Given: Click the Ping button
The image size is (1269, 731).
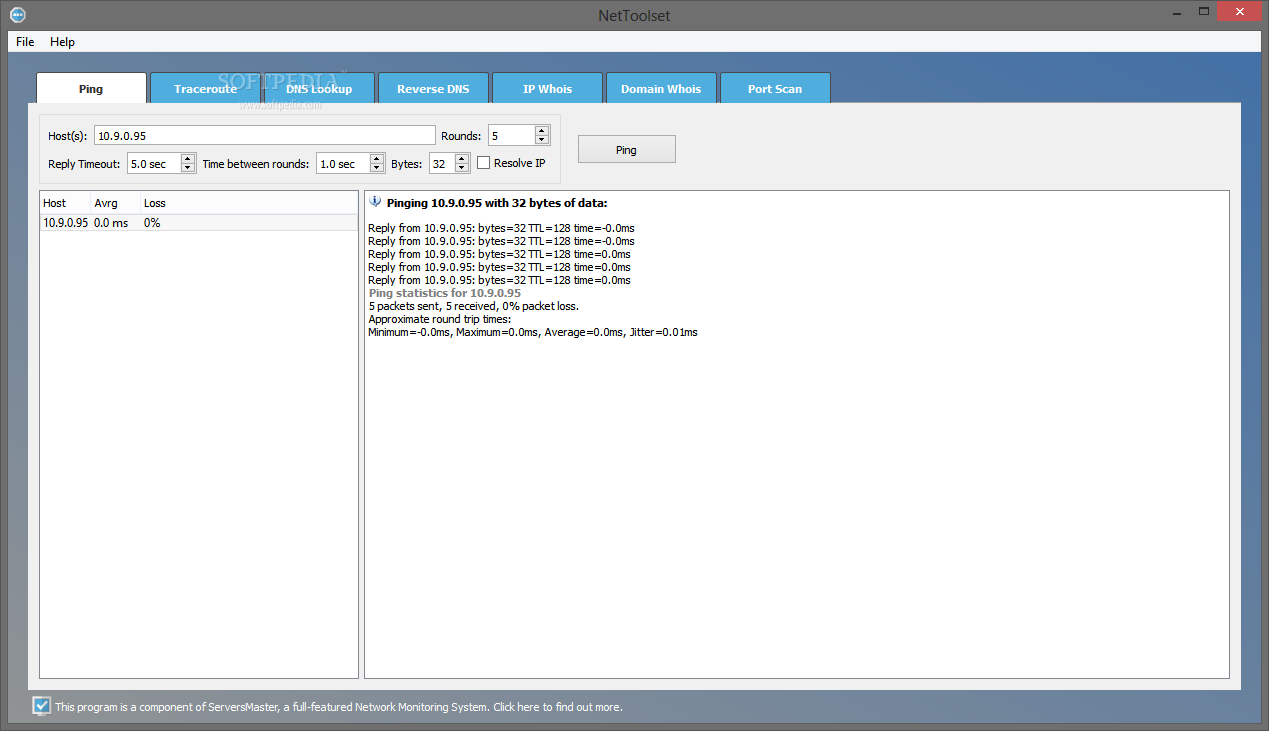Looking at the screenshot, I should (627, 149).
